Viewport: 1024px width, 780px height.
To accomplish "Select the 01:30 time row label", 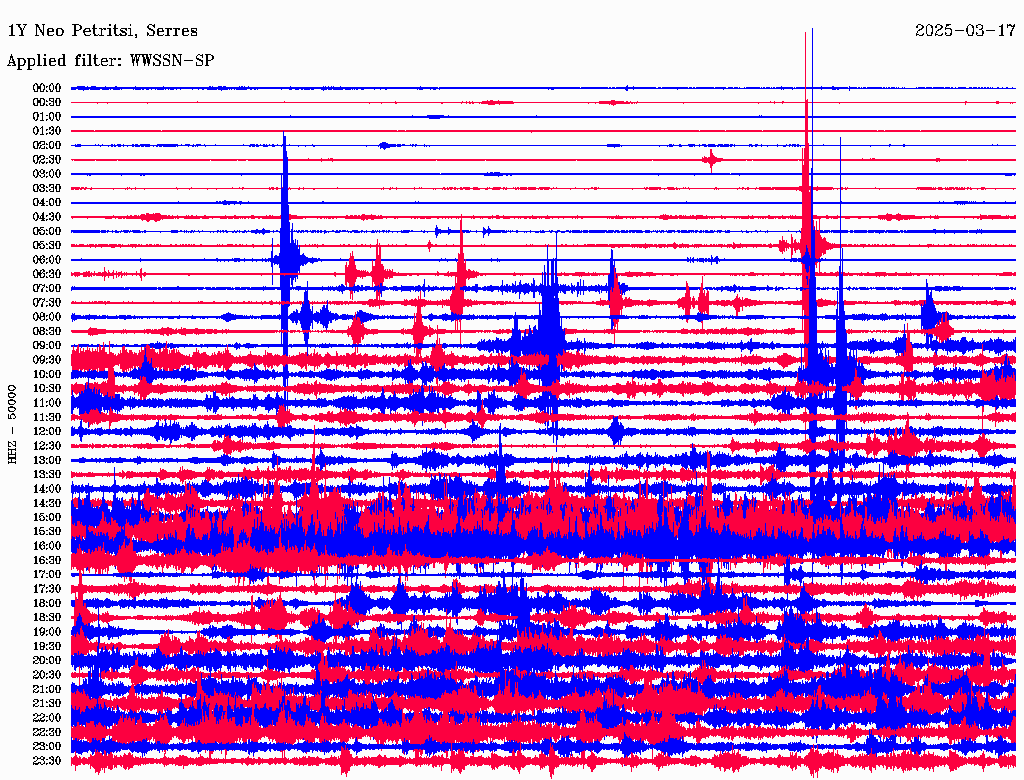I will coord(46,131).
